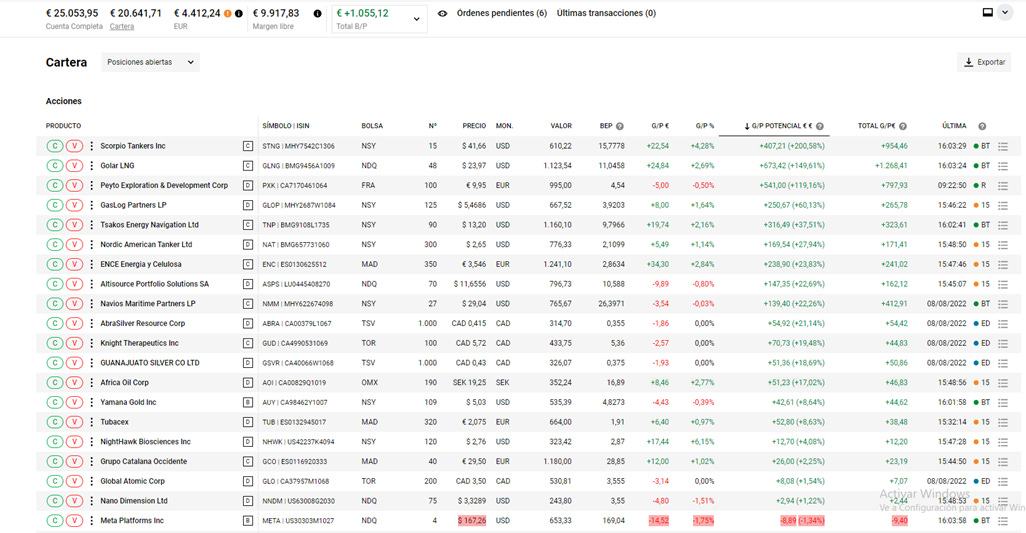Click sell (V) button for Scorpio Tankers Inc
Image resolution: width=1026 pixels, height=533 pixels.
click(x=75, y=146)
